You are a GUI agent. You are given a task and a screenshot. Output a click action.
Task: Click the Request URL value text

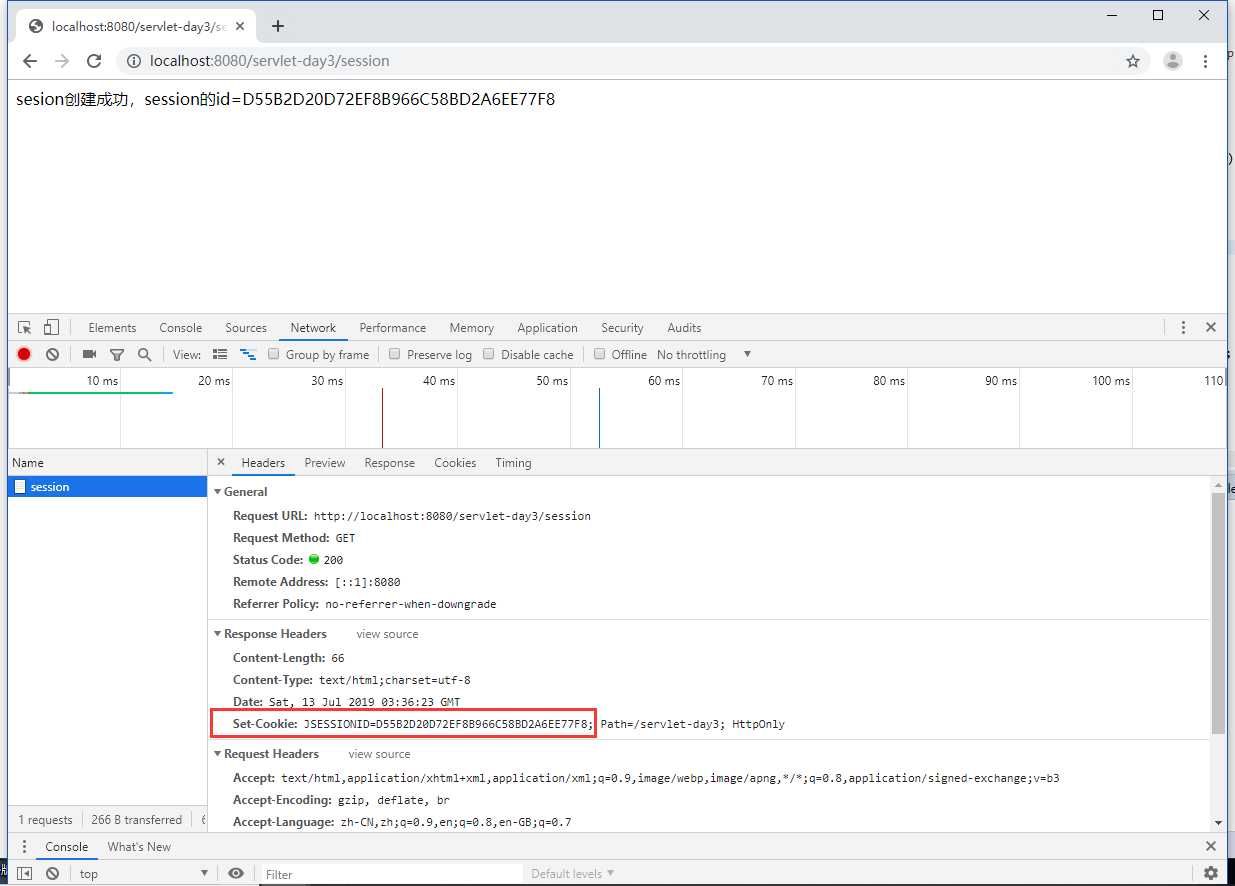(x=452, y=516)
